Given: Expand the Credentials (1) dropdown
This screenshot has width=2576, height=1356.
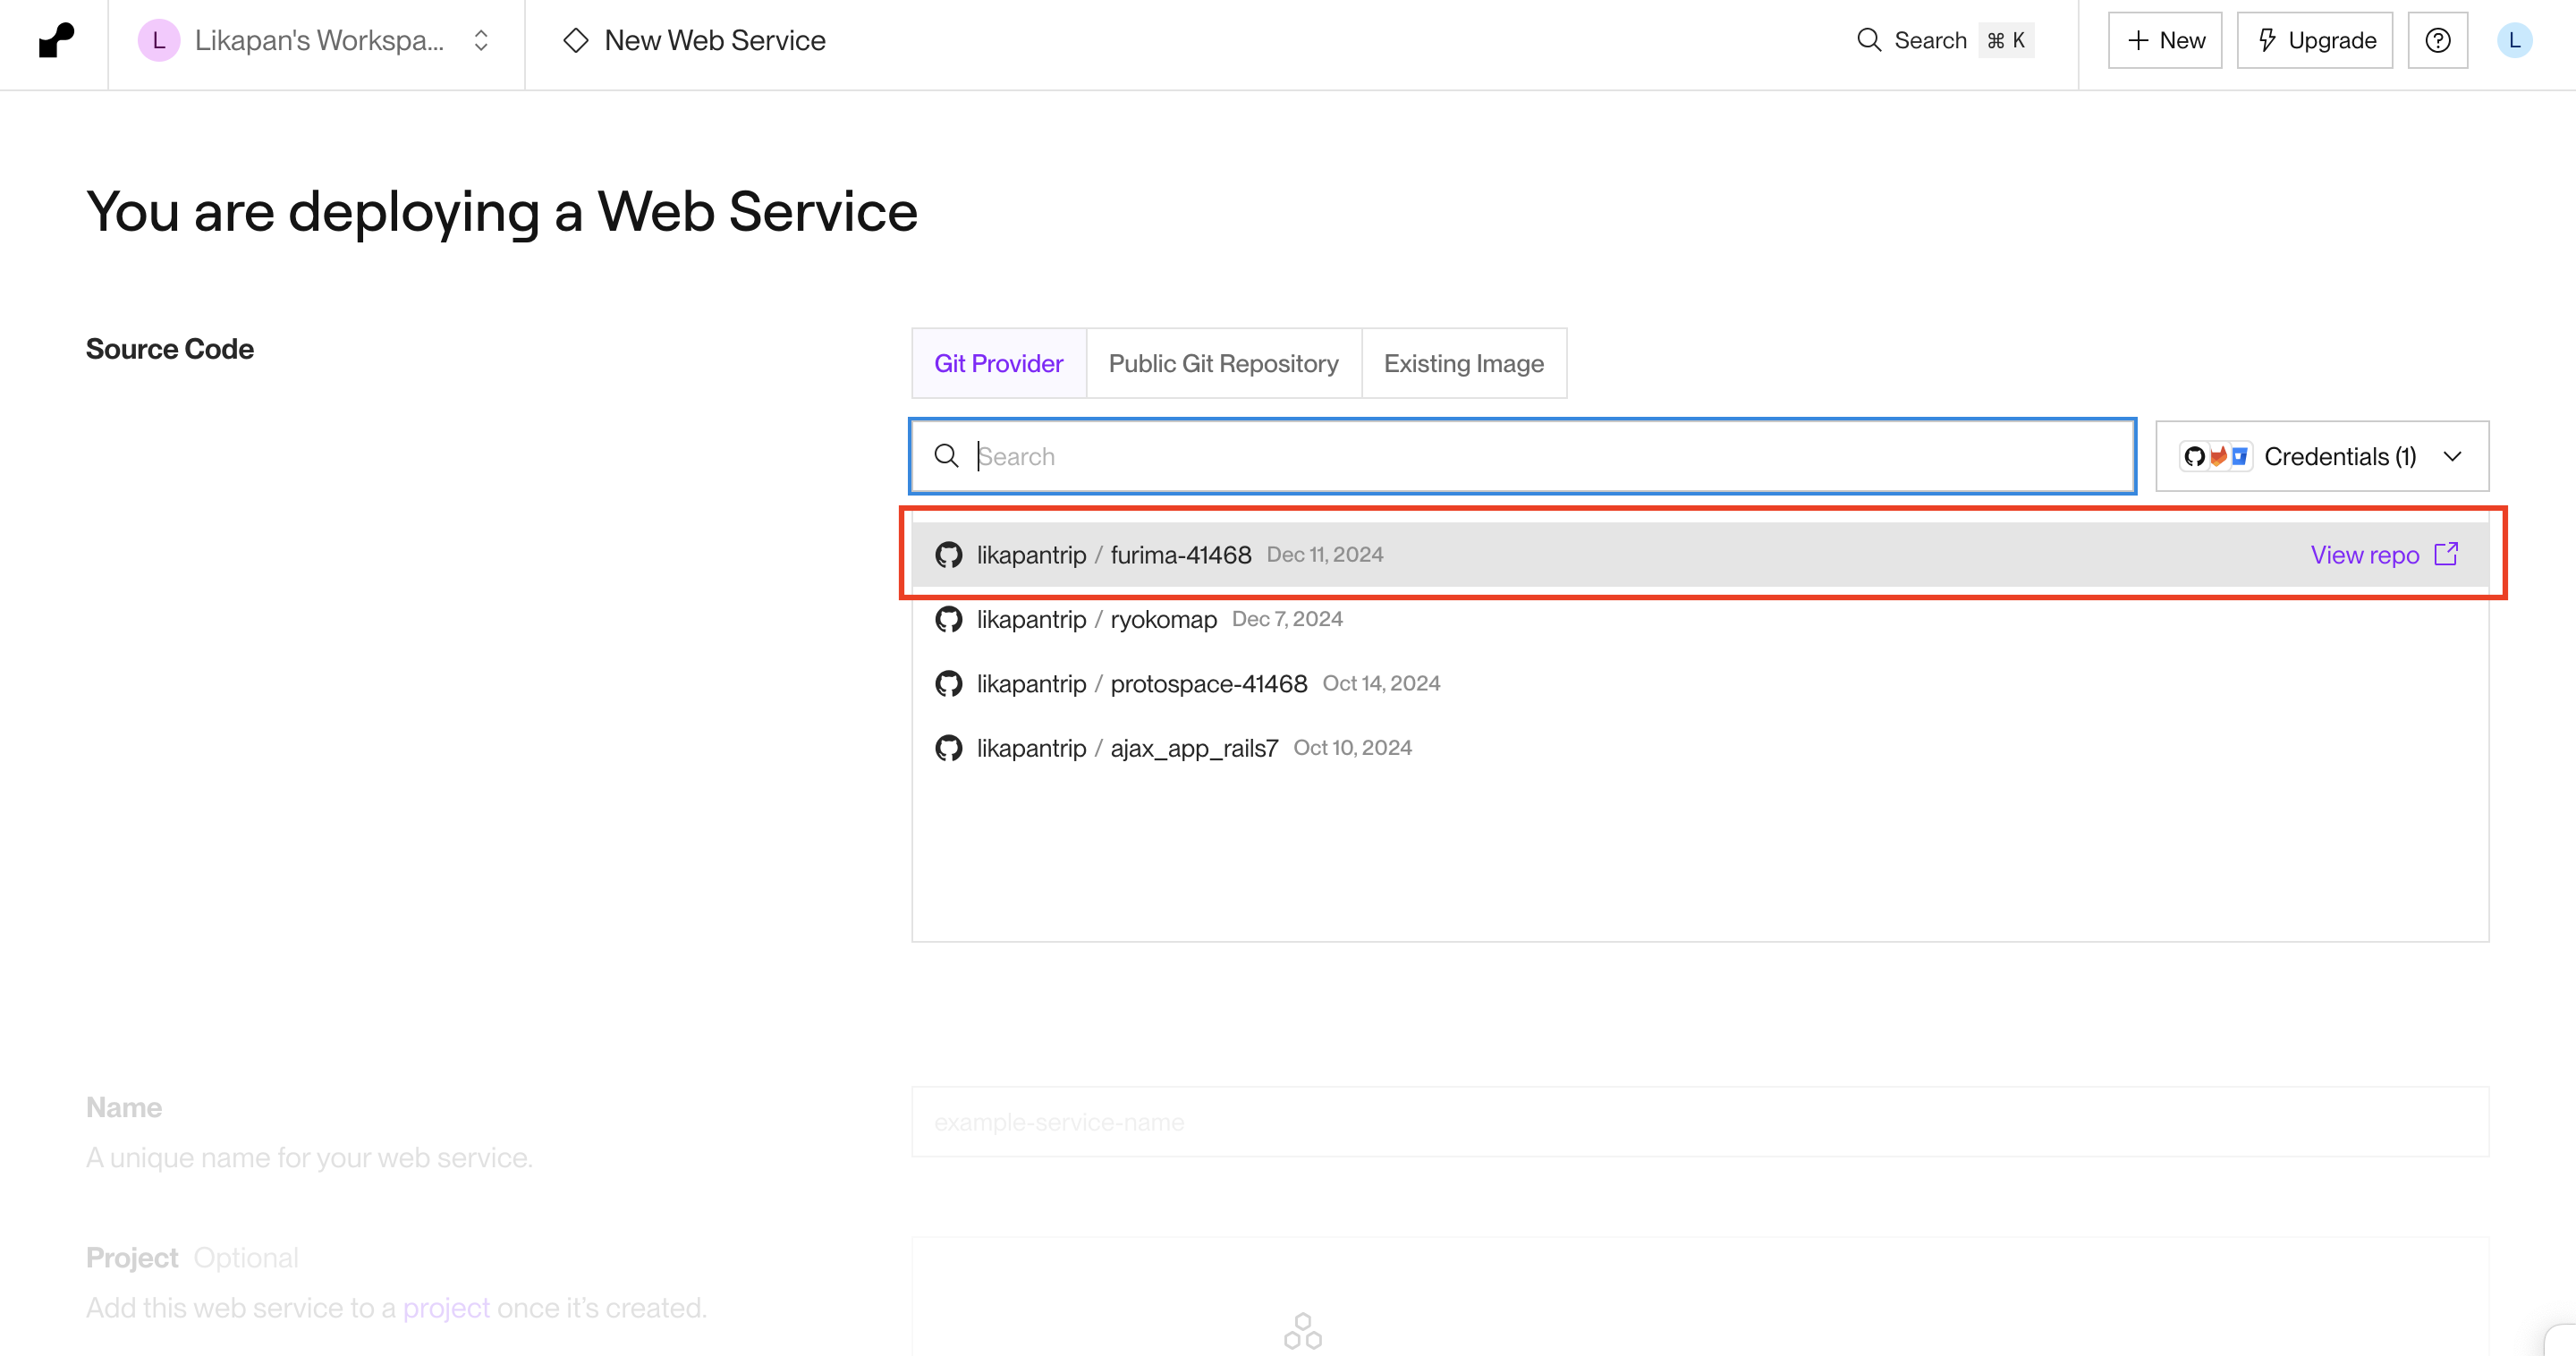Looking at the screenshot, I should [x=2321, y=456].
